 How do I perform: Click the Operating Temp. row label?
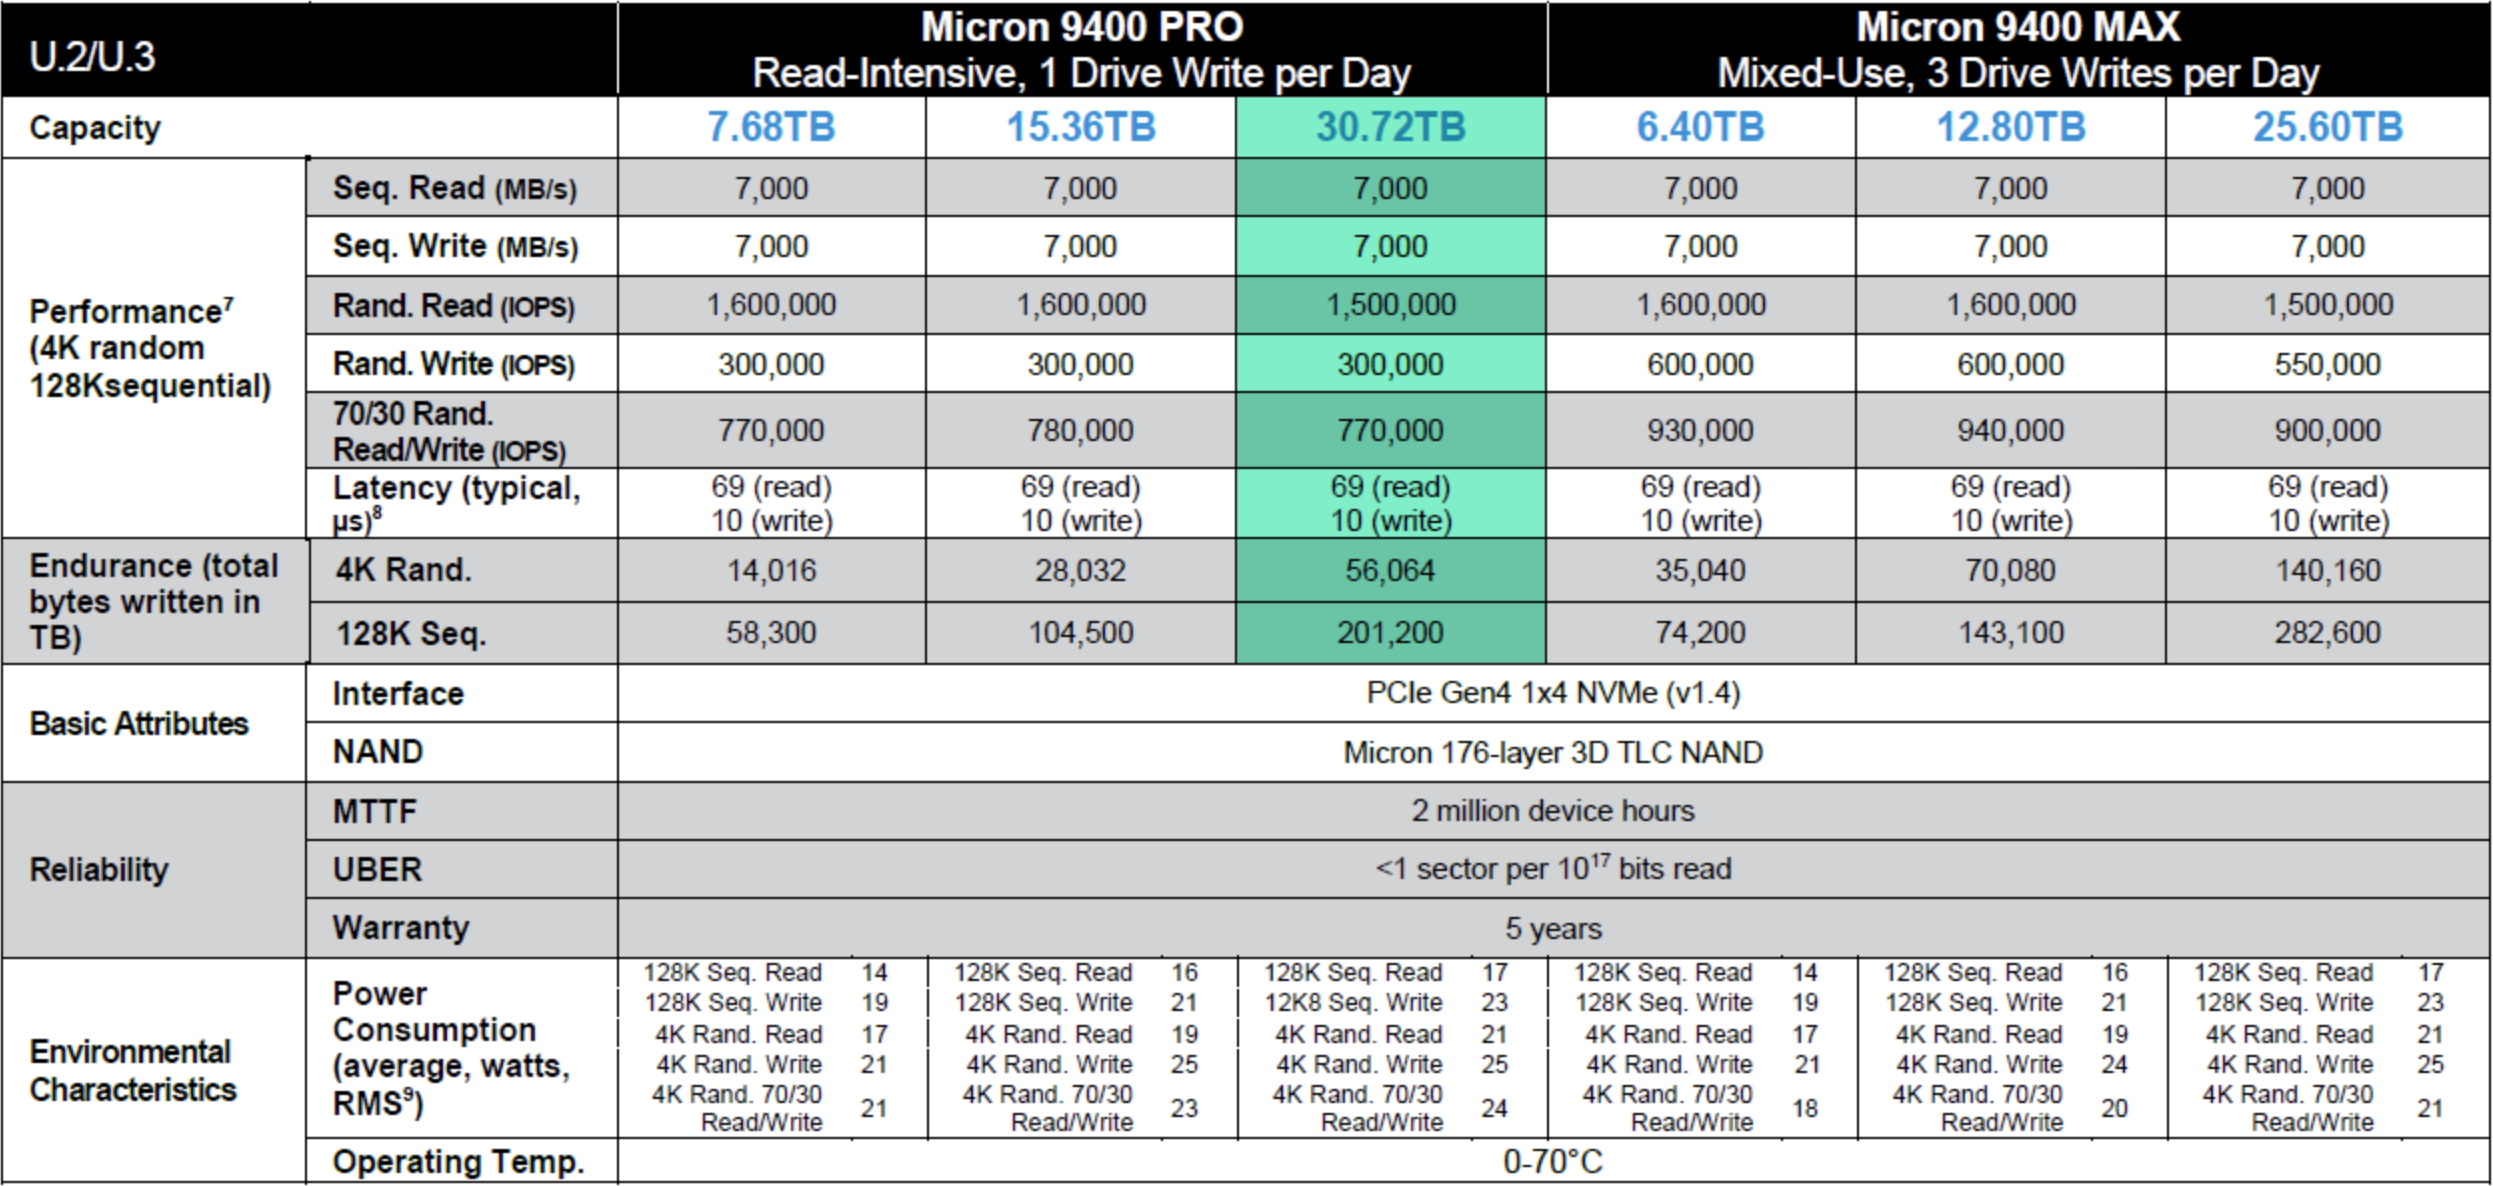coord(458,1162)
